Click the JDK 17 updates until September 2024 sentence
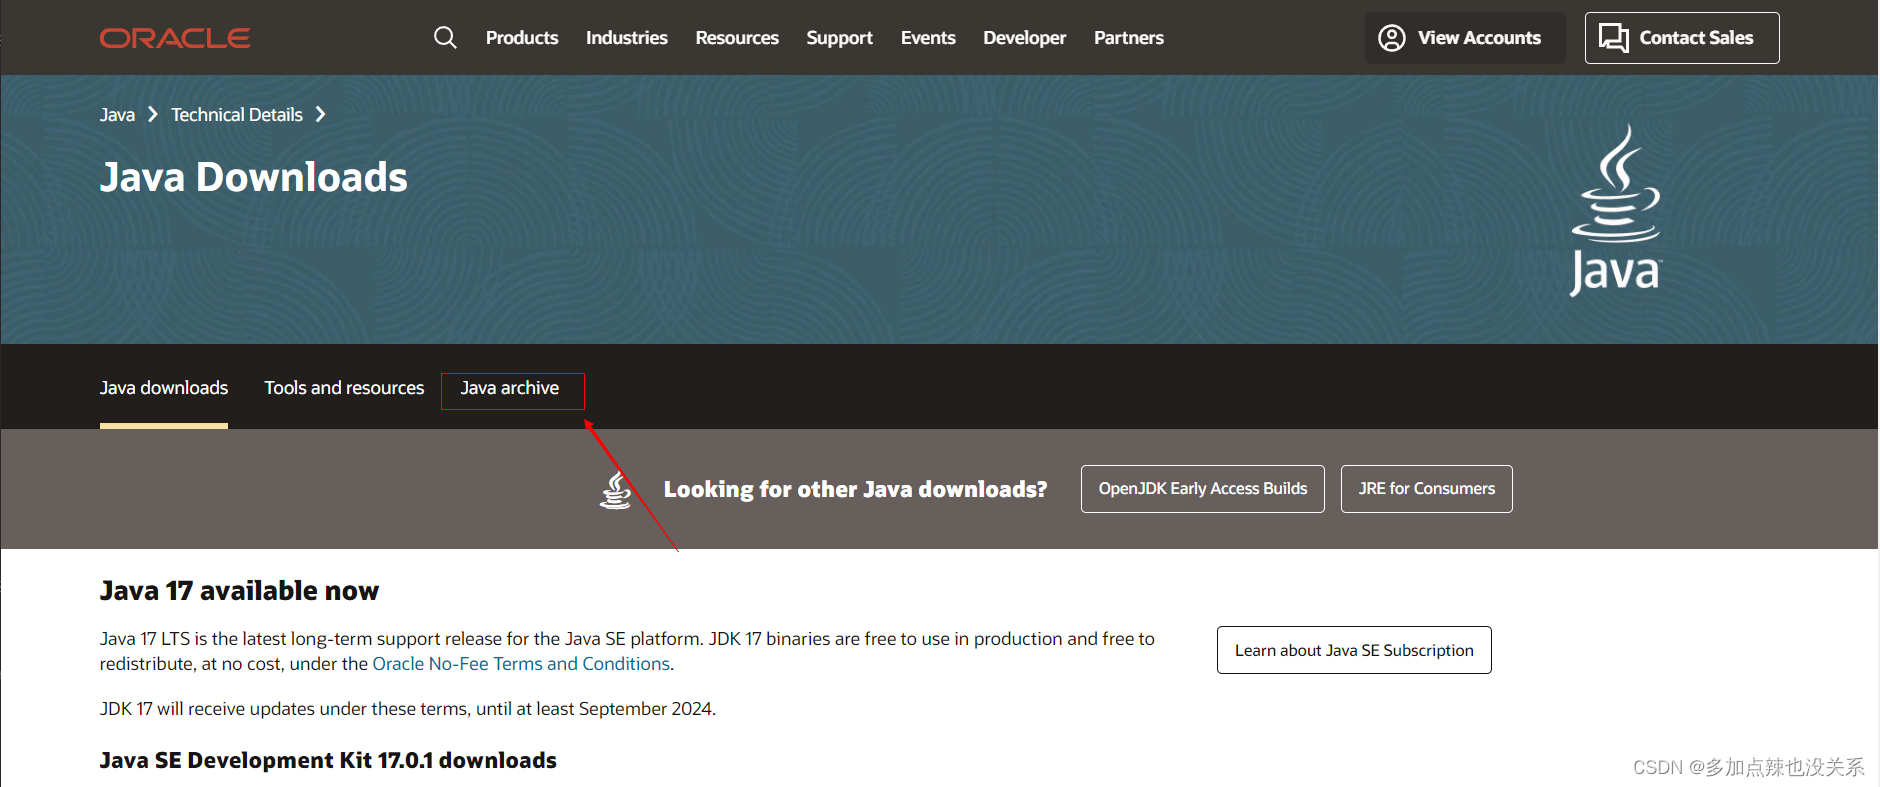The width and height of the screenshot is (1880, 787). pos(408,709)
